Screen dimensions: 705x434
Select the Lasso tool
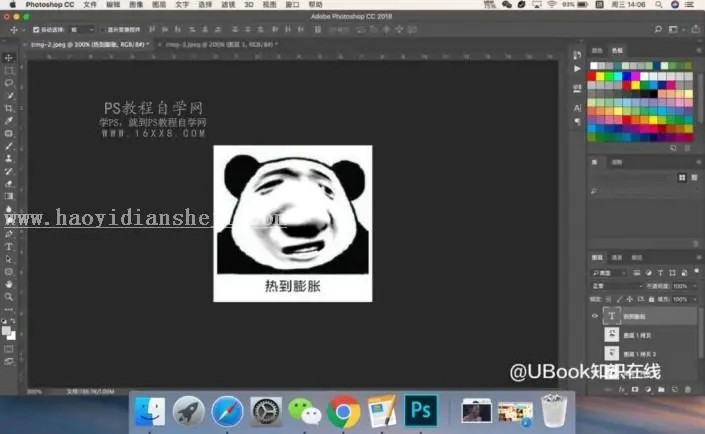point(9,83)
